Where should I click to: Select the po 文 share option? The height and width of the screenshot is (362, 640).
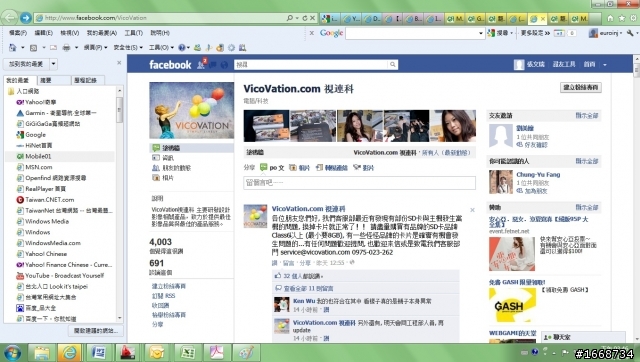point(272,168)
